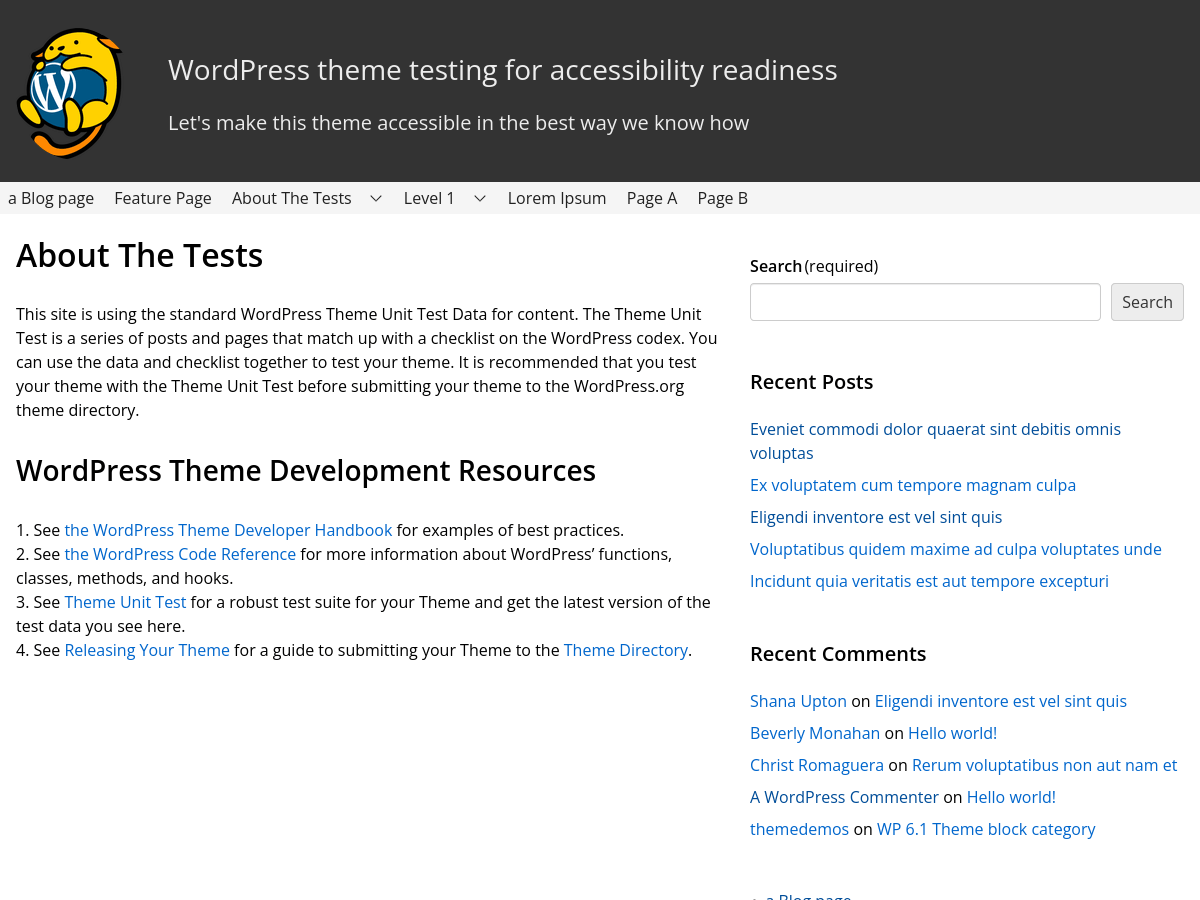Follow the Theme Unit Test link
The width and height of the screenshot is (1200, 900).
point(125,602)
